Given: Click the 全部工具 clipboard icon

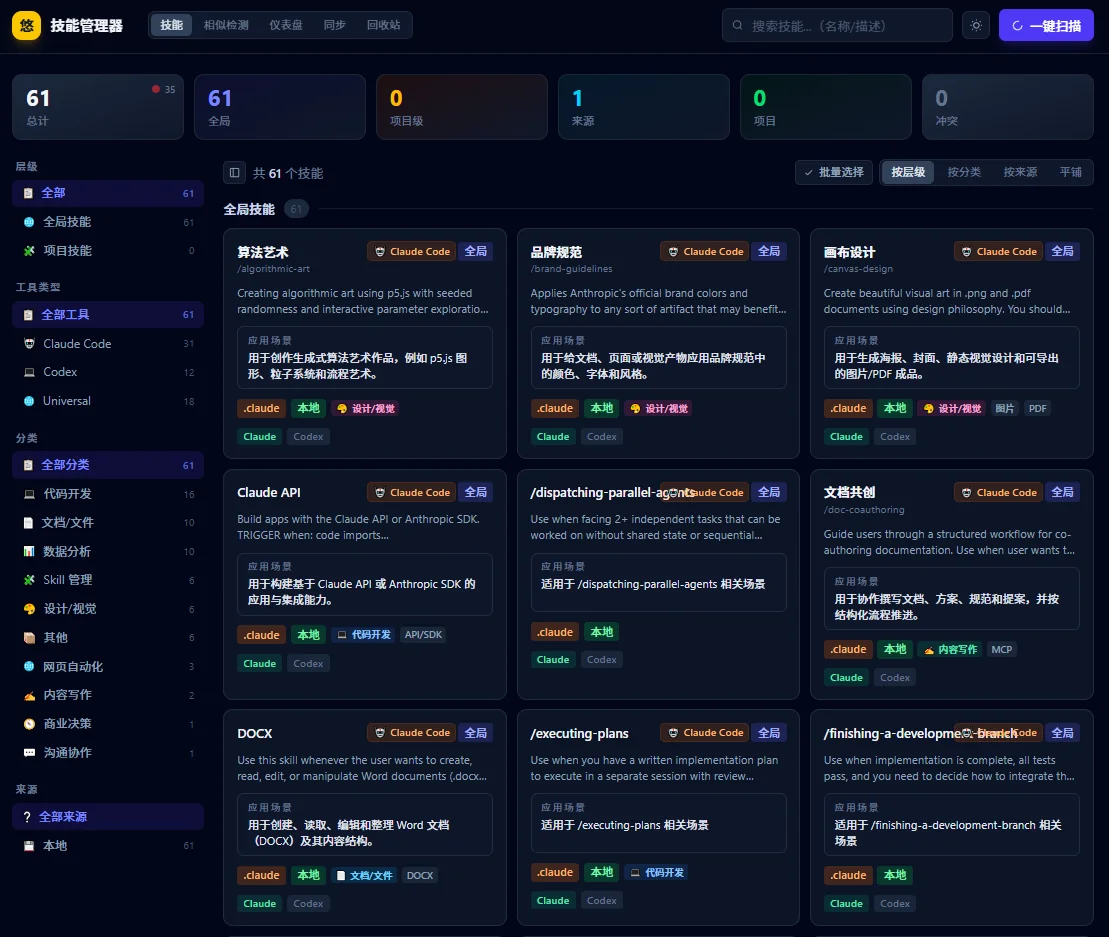Looking at the screenshot, I should (x=28, y=315).
